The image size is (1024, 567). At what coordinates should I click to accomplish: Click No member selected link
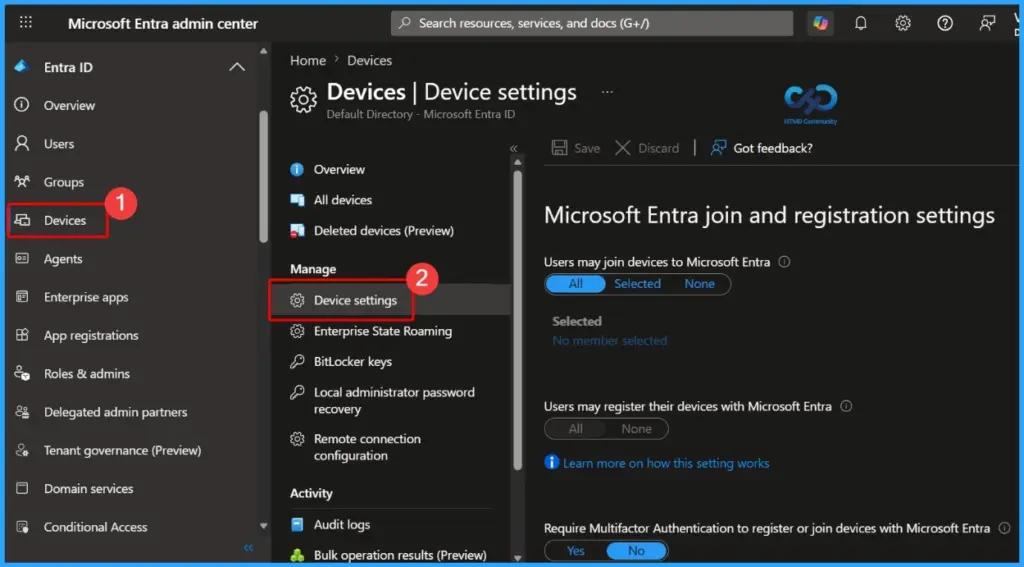click(609, 341)
